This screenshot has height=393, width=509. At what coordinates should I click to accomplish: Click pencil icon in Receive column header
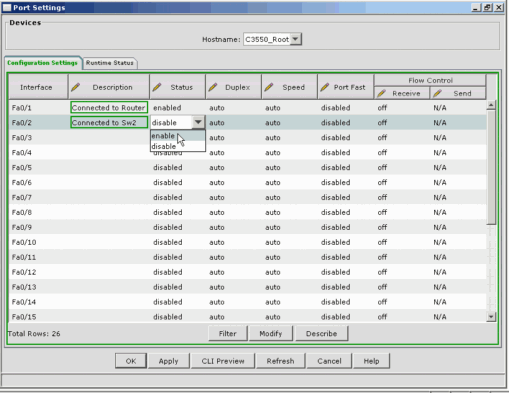click(x=381, y=93)
